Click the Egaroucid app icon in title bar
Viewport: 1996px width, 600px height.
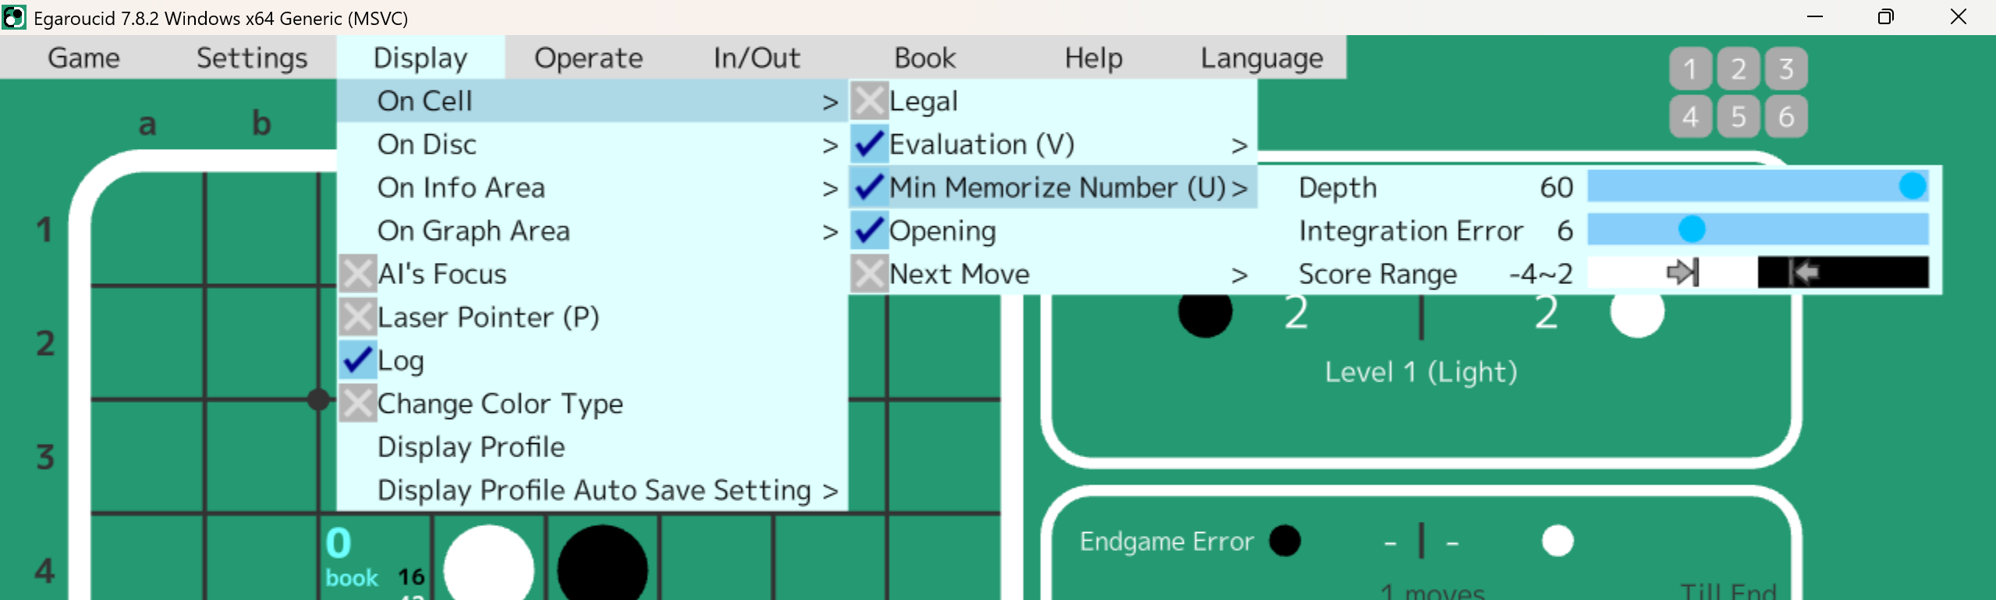[x=14, y=18]
